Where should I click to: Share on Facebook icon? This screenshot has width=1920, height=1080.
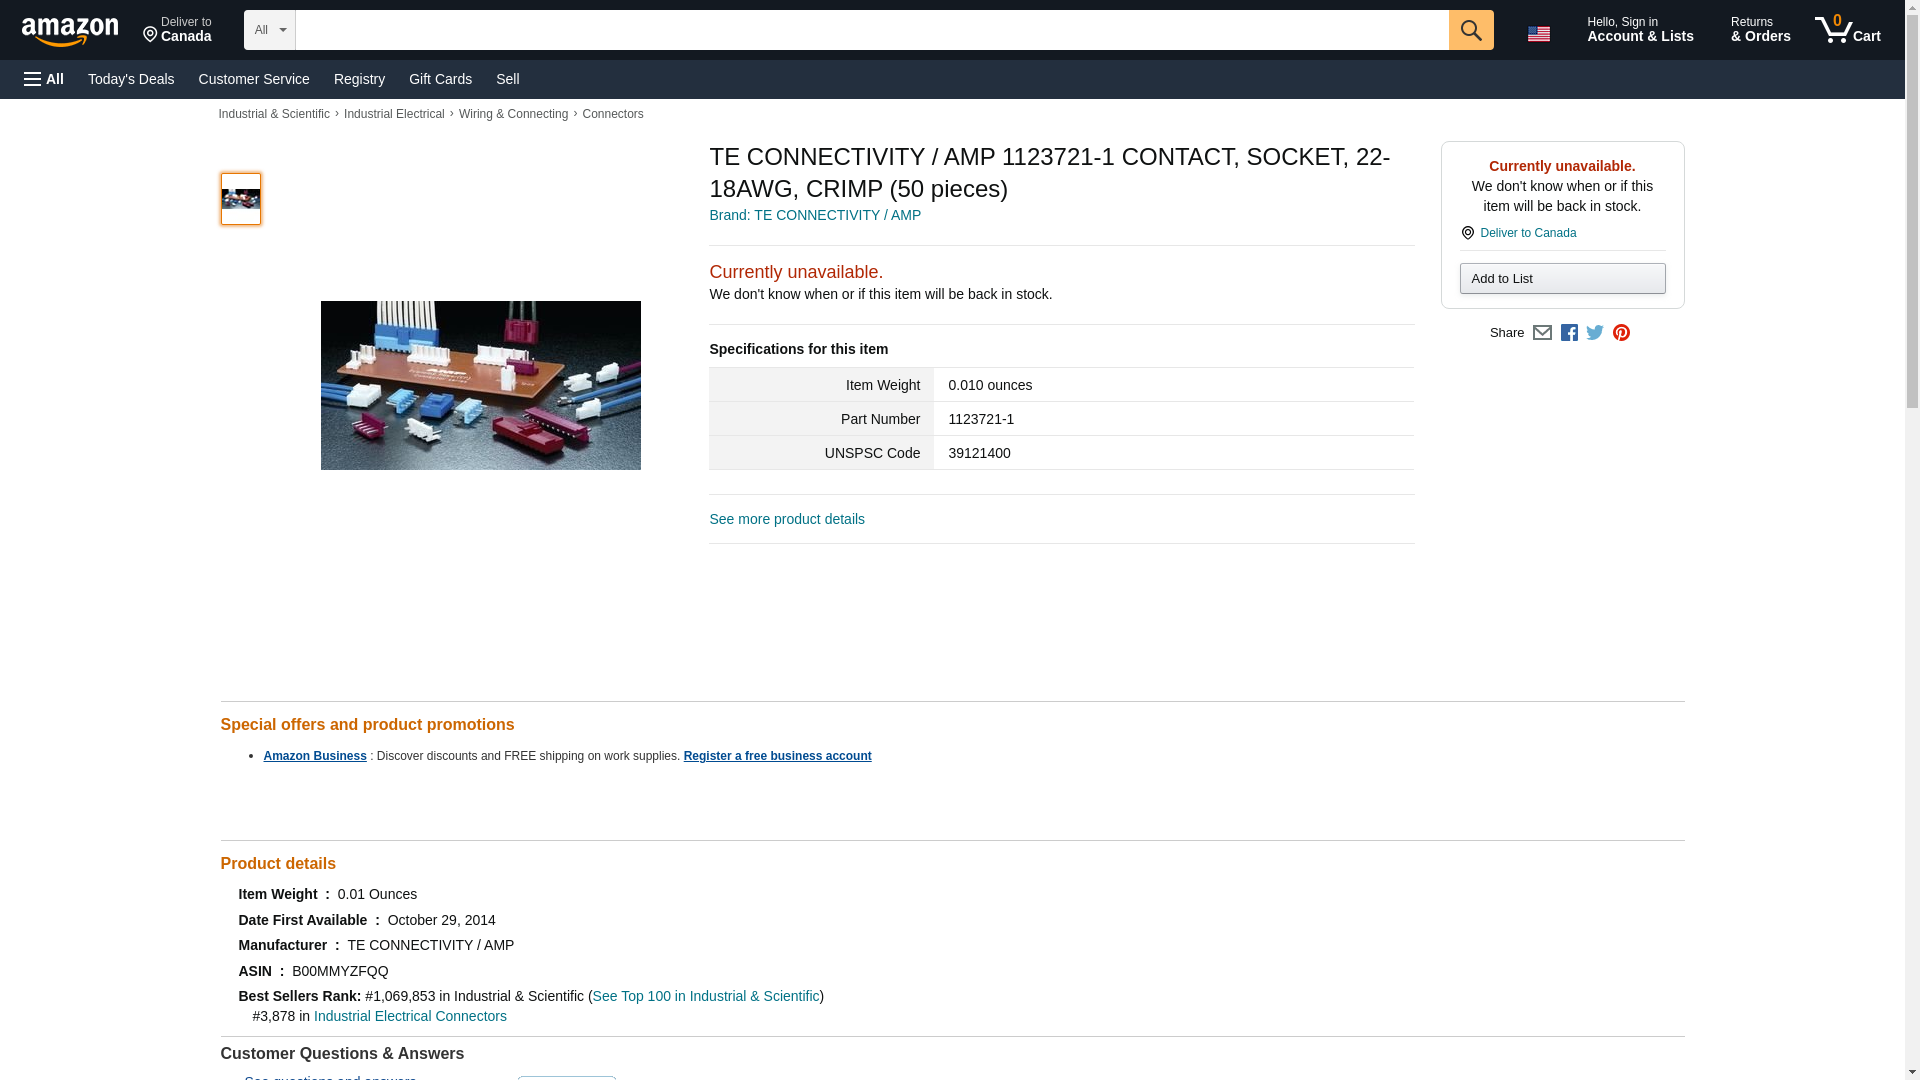point(1569,333)
